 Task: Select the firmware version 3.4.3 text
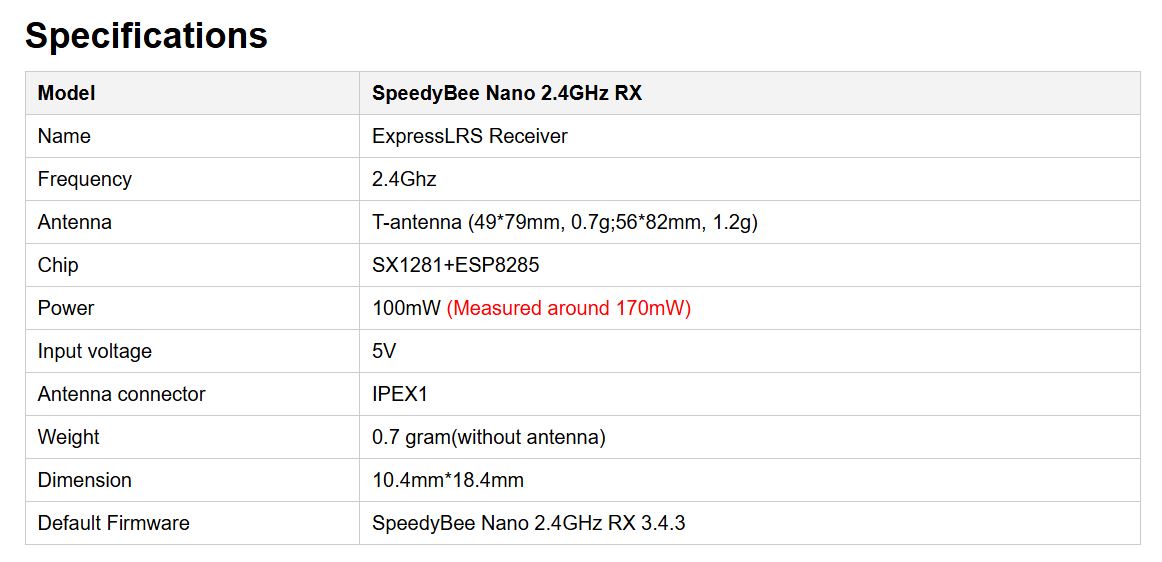665,523
